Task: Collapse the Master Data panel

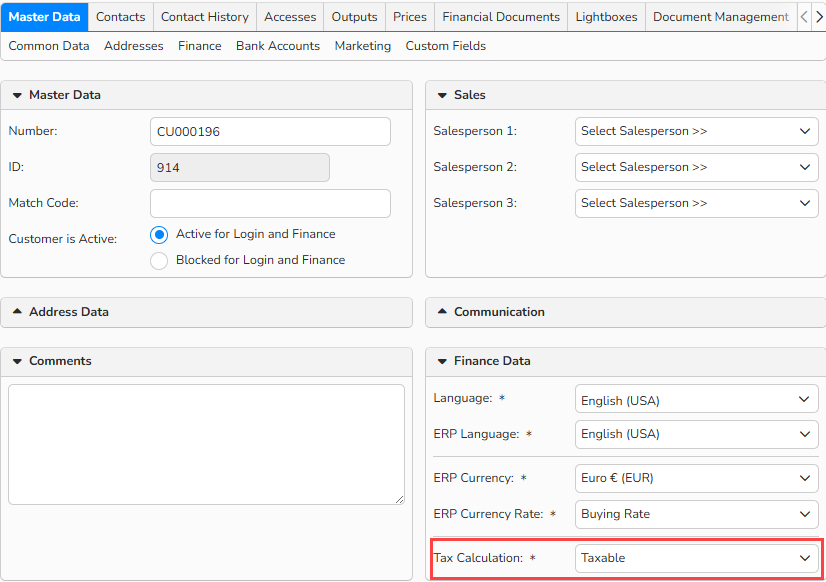Action: [17, 95]
